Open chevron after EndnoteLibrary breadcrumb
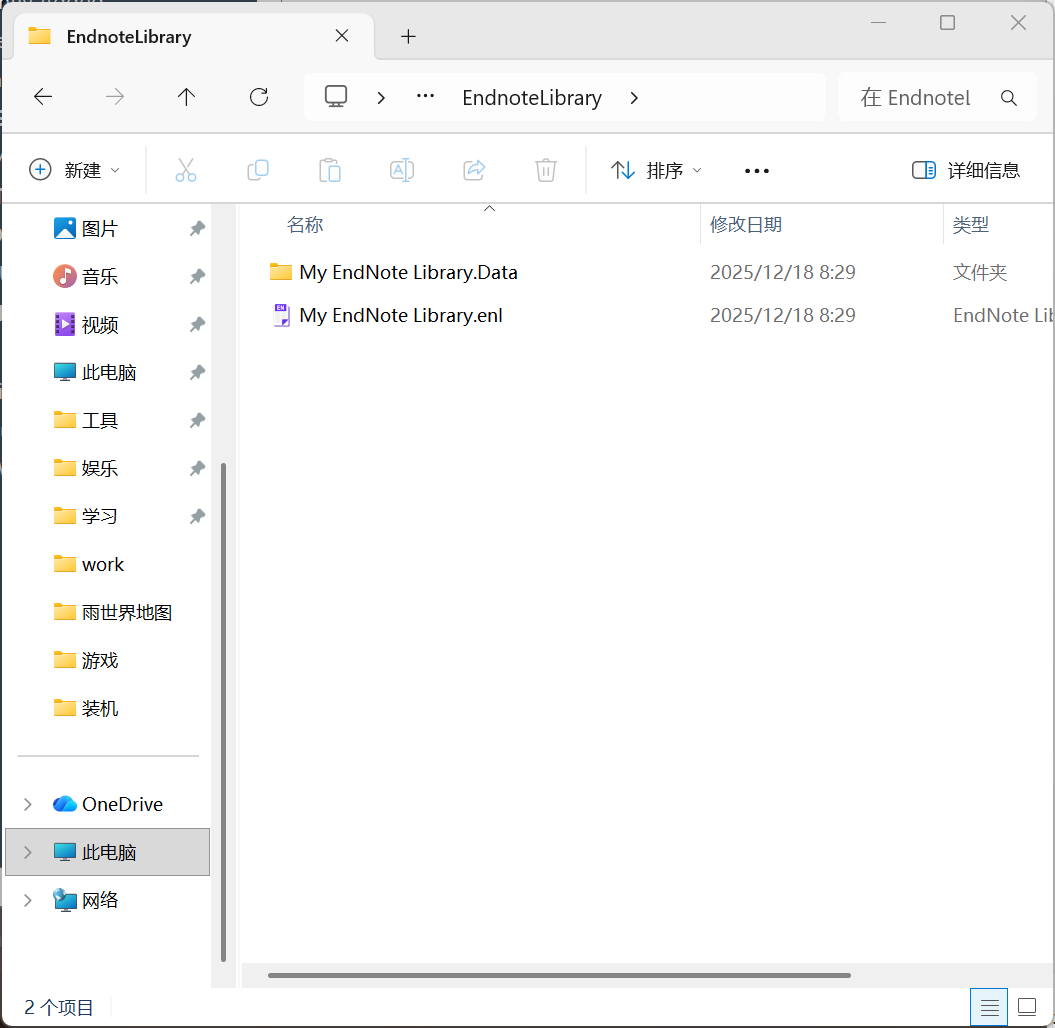The height and width of the screenshot is (1028, 1055). [634, 98]
